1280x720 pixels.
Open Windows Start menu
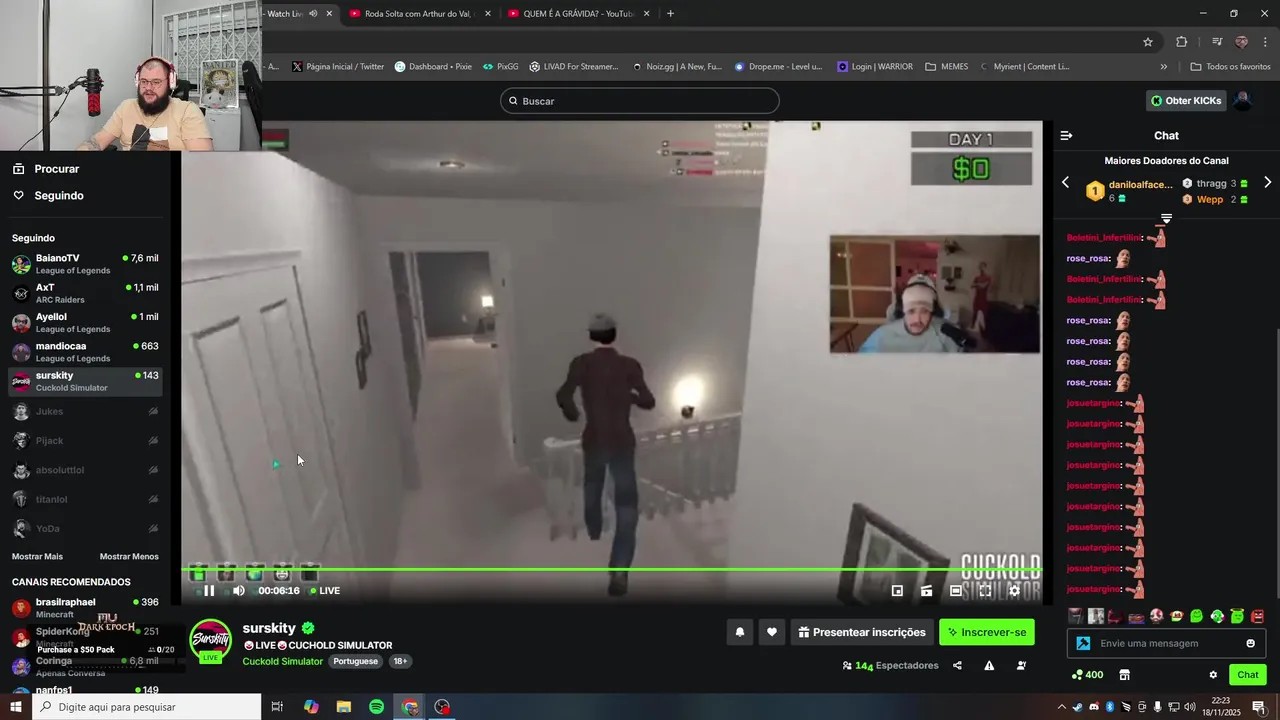[16, 707]
